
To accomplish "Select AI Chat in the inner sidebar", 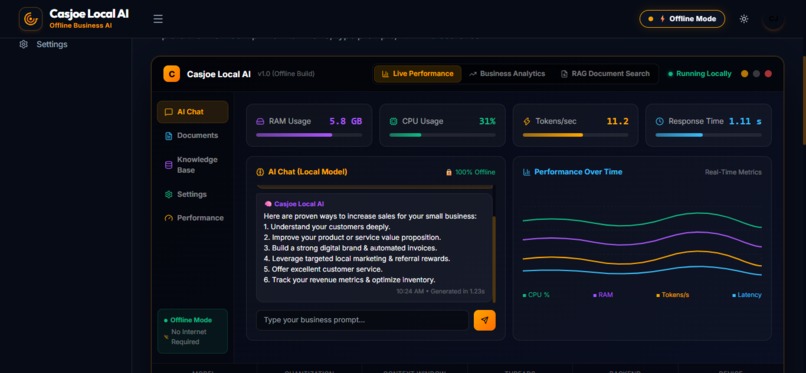I will point(193,111).
